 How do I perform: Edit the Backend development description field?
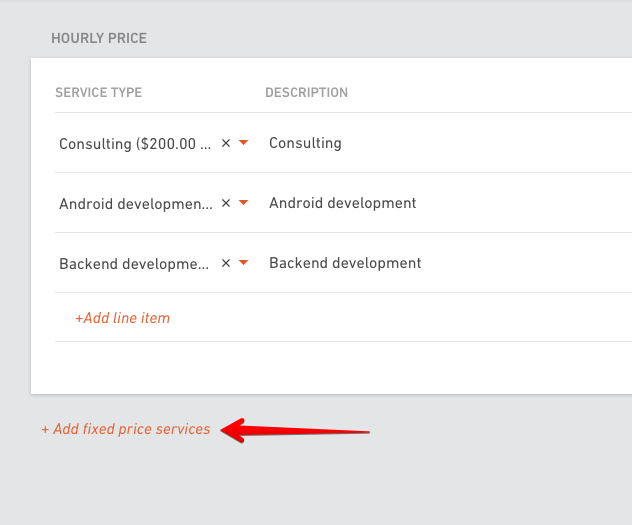(x=447, y=263)
